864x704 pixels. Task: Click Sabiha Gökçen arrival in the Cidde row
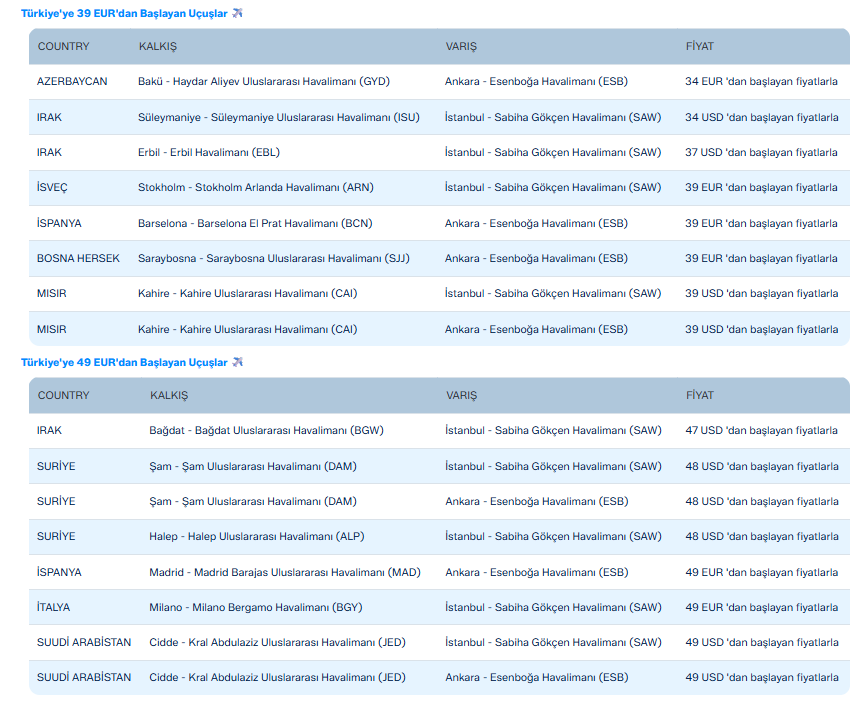coord(553,643)
